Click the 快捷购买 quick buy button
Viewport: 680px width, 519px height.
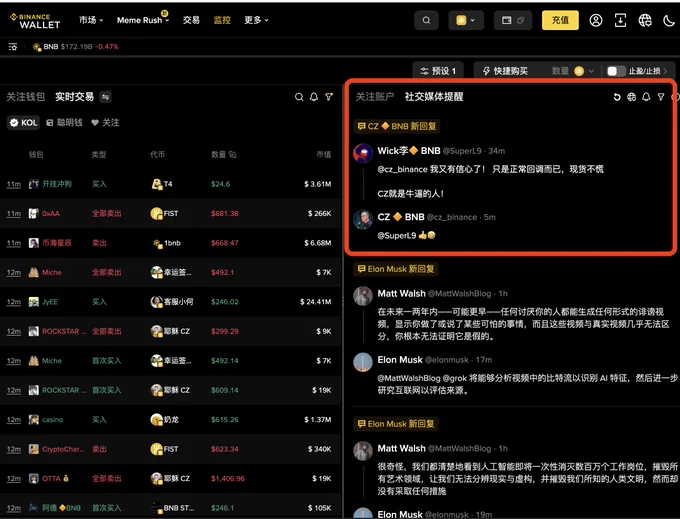[505, 71]
